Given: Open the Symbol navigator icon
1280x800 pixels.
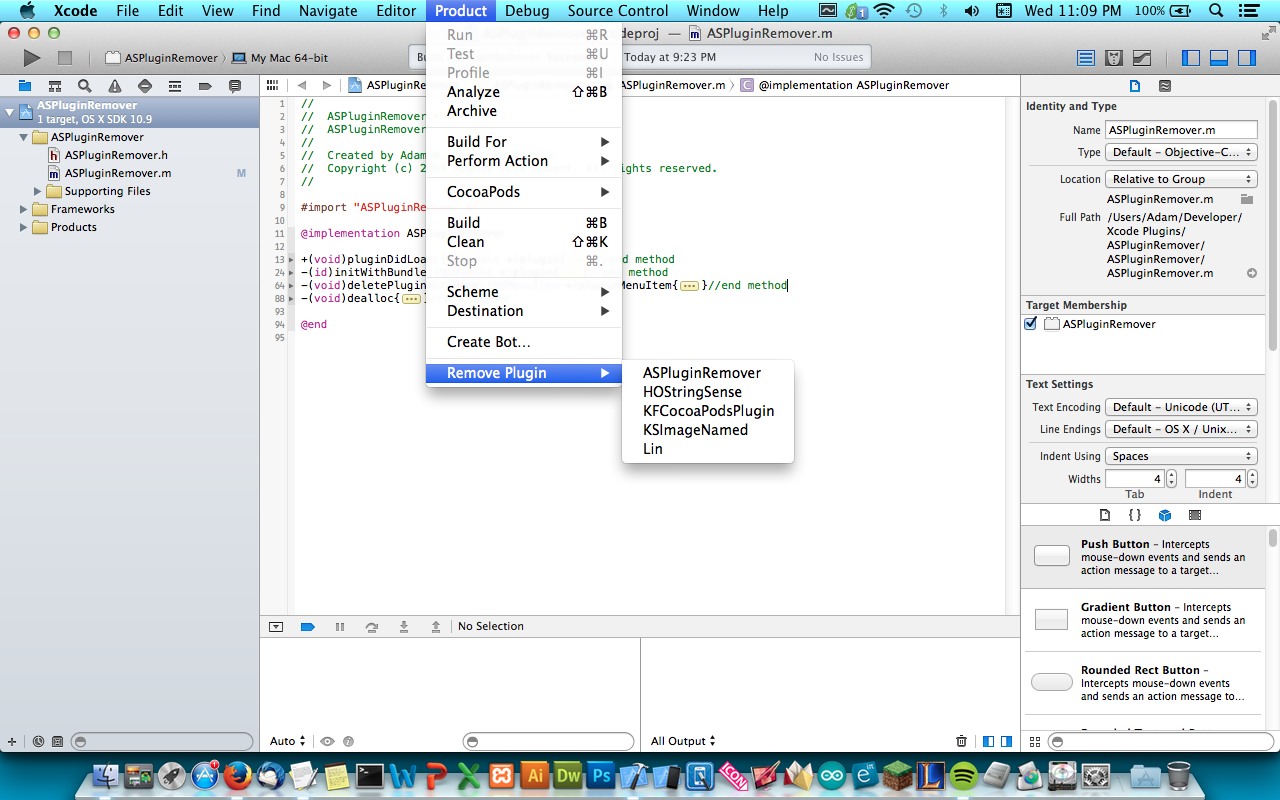Looking at the screenshot, I should pyautogui.click(x=55, y=86).
